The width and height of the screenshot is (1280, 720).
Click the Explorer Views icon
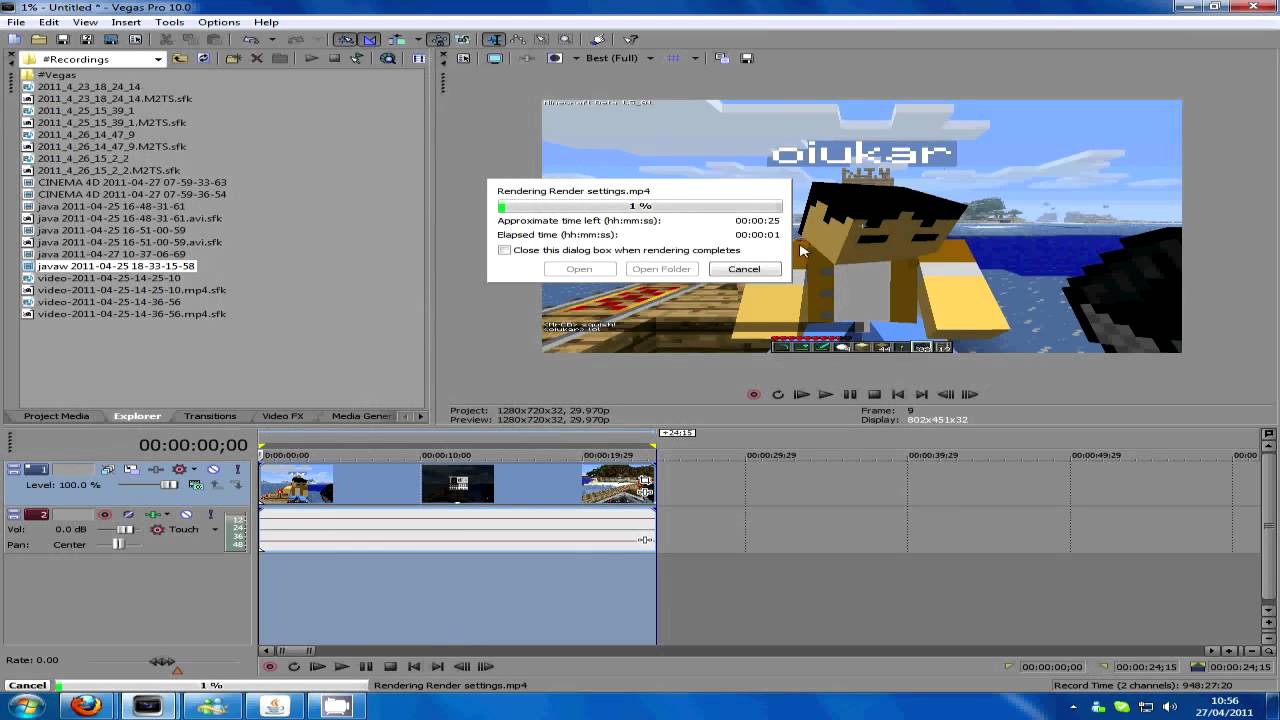tap(418, 58)
